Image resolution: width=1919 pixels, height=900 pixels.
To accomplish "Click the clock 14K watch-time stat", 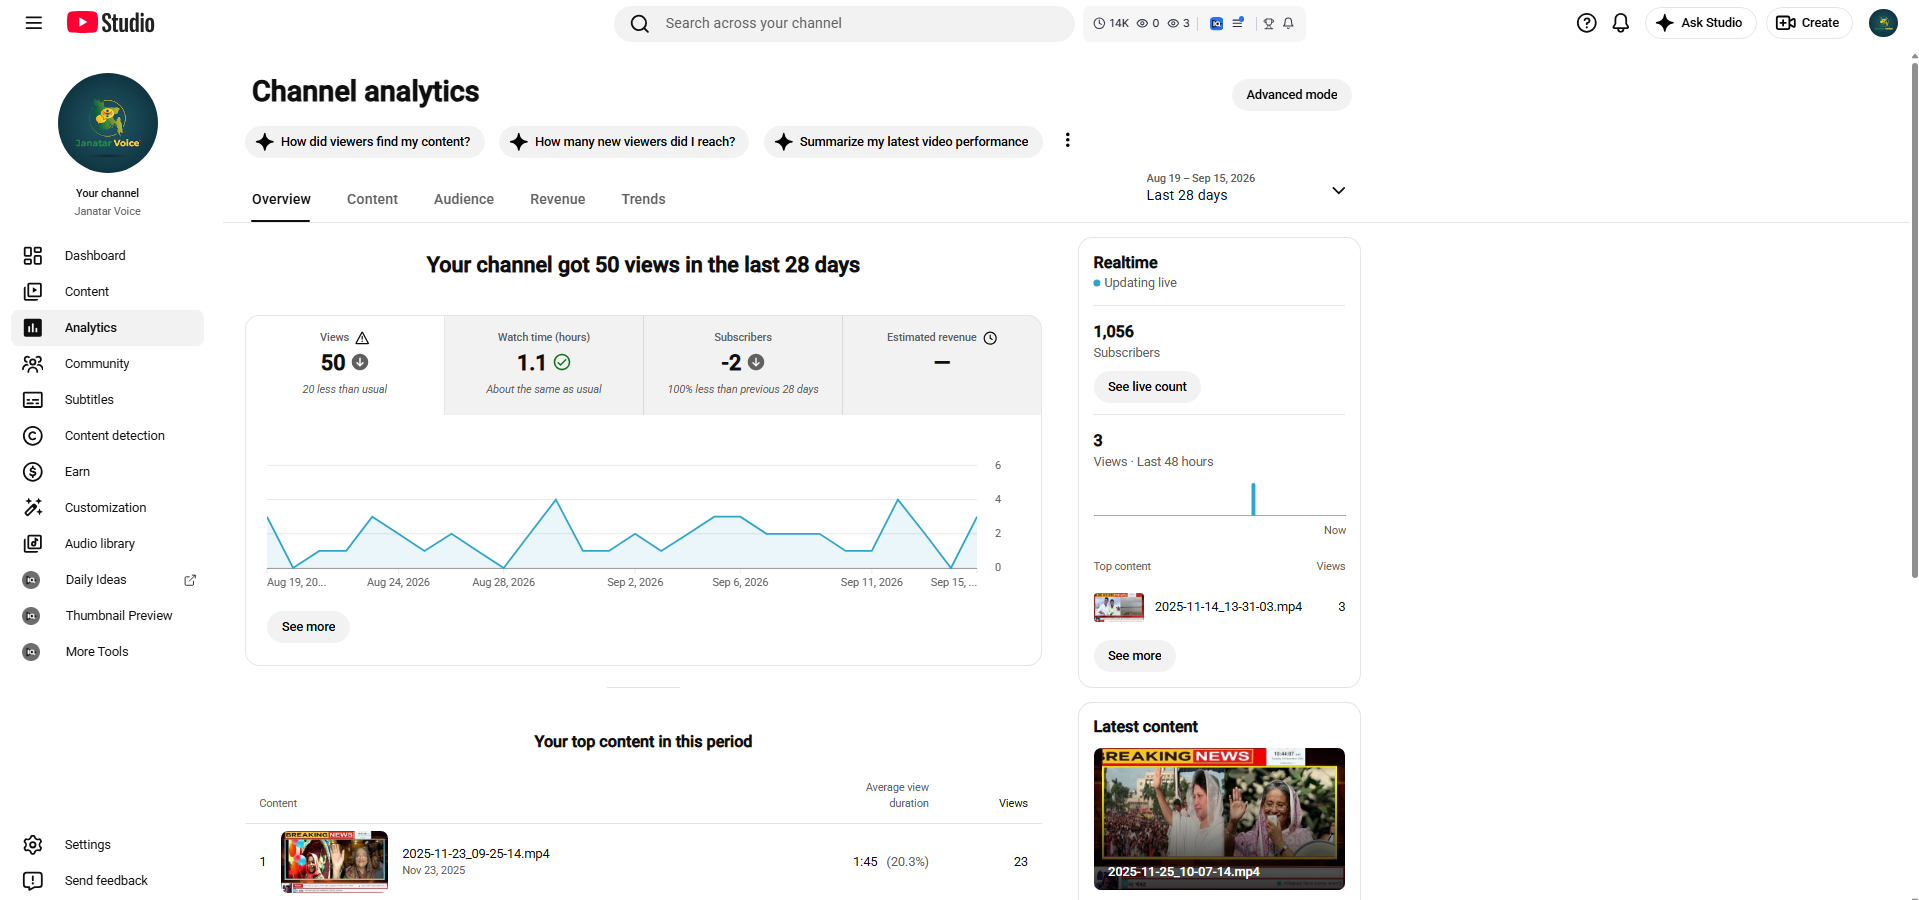I will click(1111, 23).
